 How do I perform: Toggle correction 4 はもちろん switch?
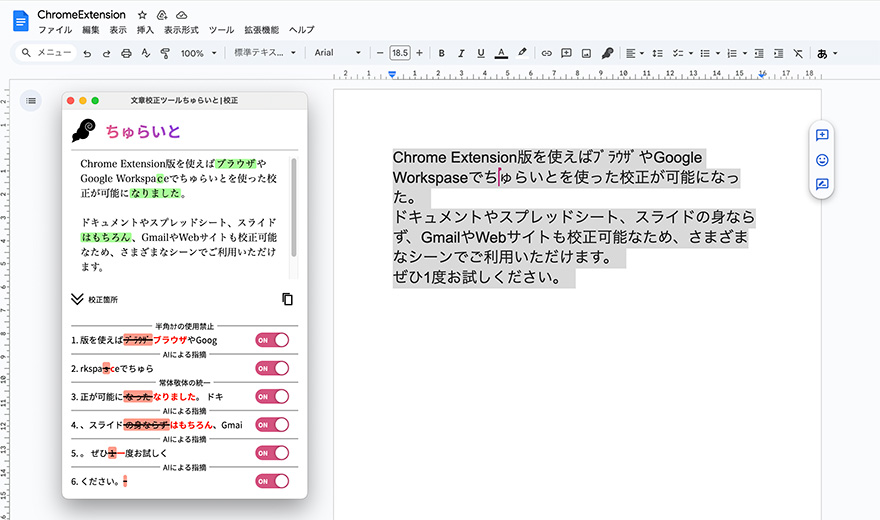(272, 425)
